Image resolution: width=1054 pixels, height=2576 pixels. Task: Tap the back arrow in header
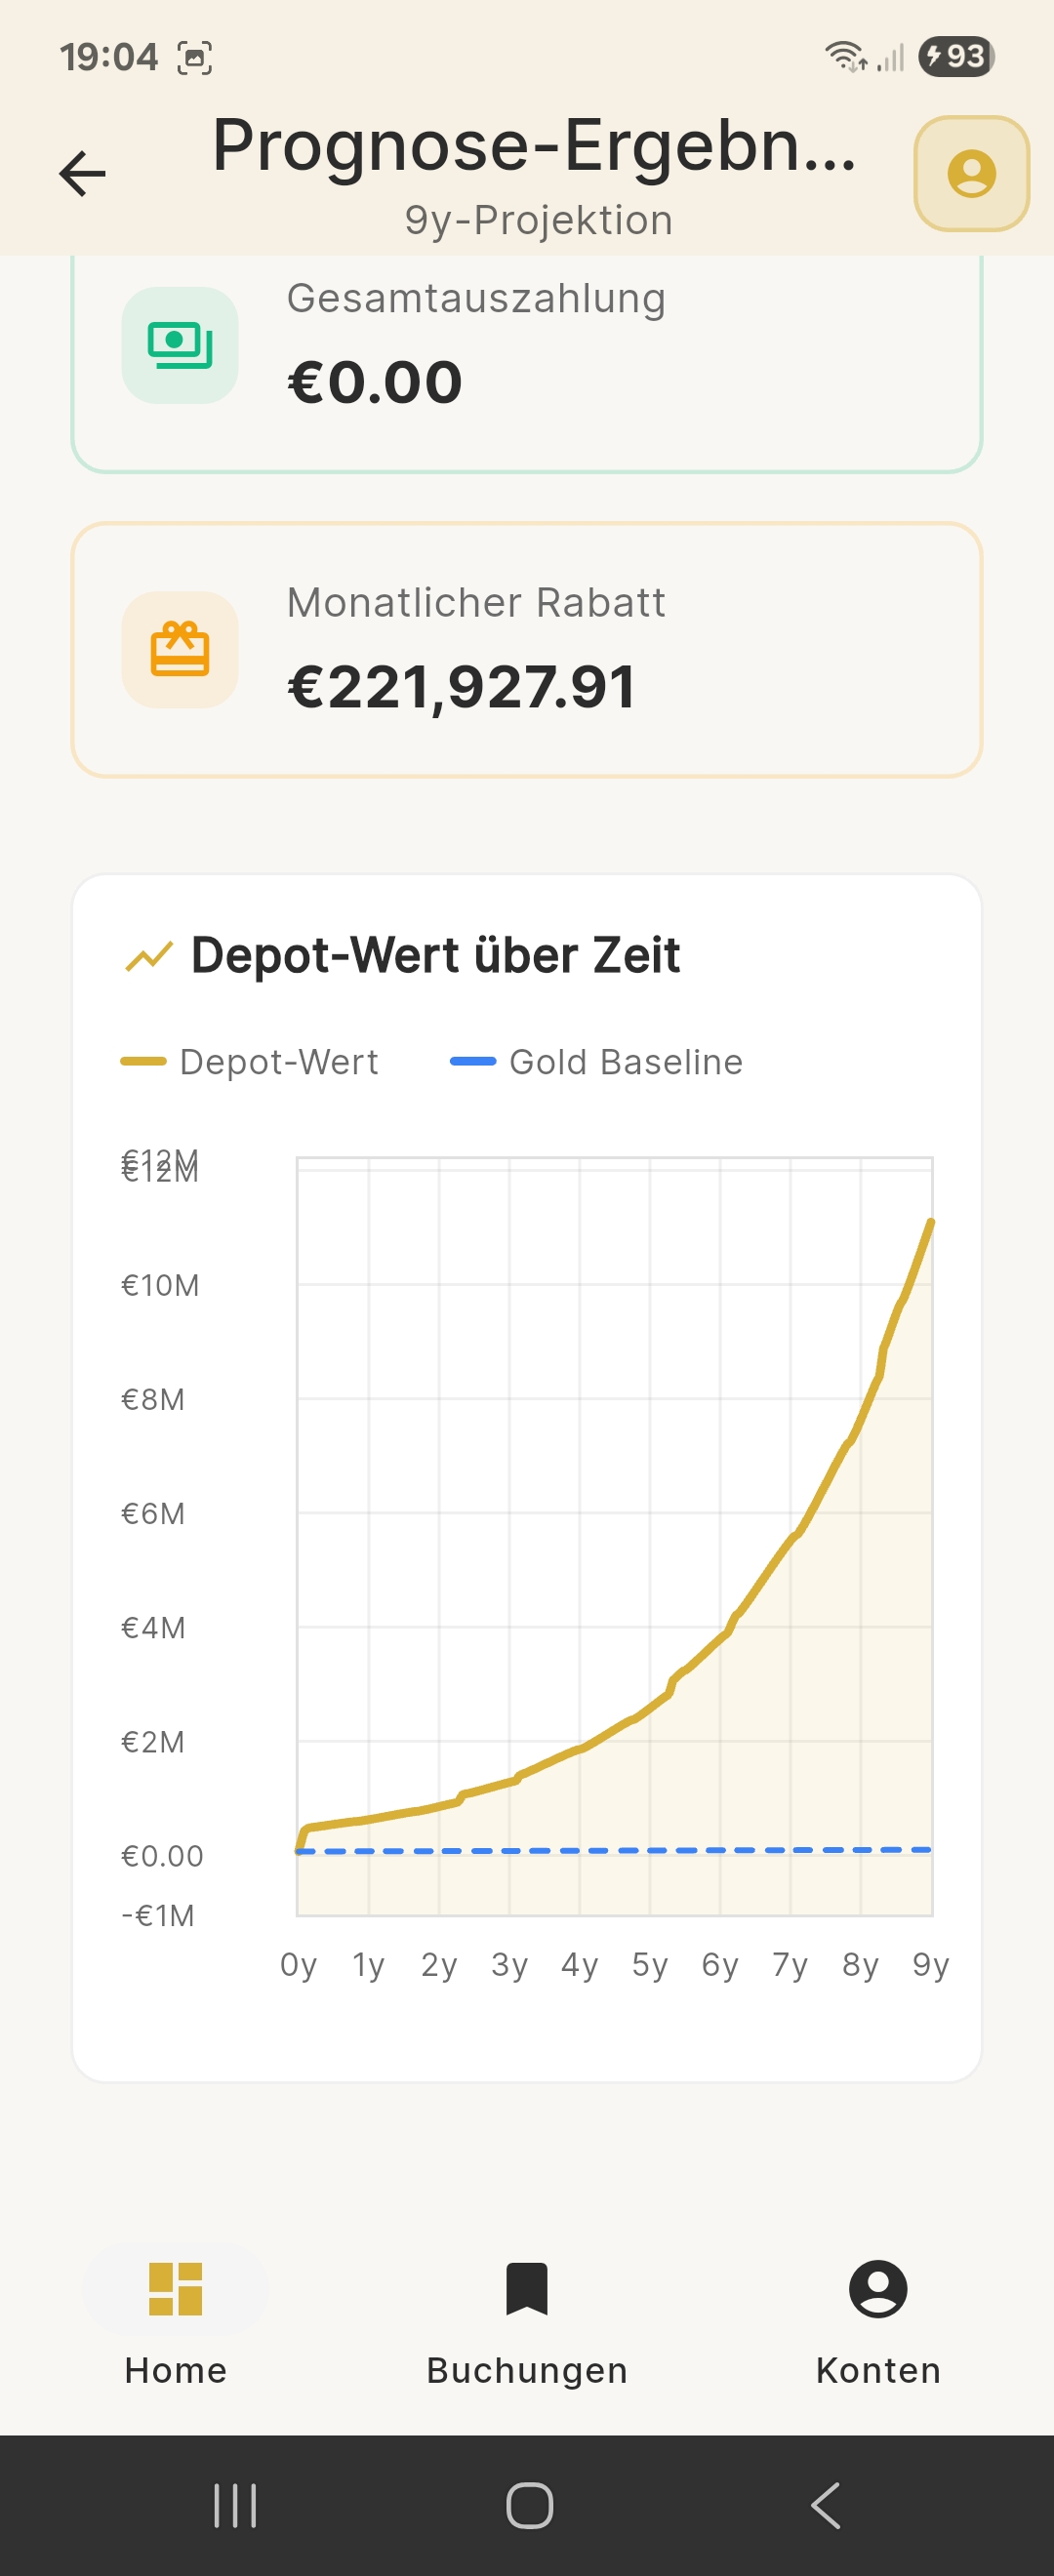tap(82, 174)
